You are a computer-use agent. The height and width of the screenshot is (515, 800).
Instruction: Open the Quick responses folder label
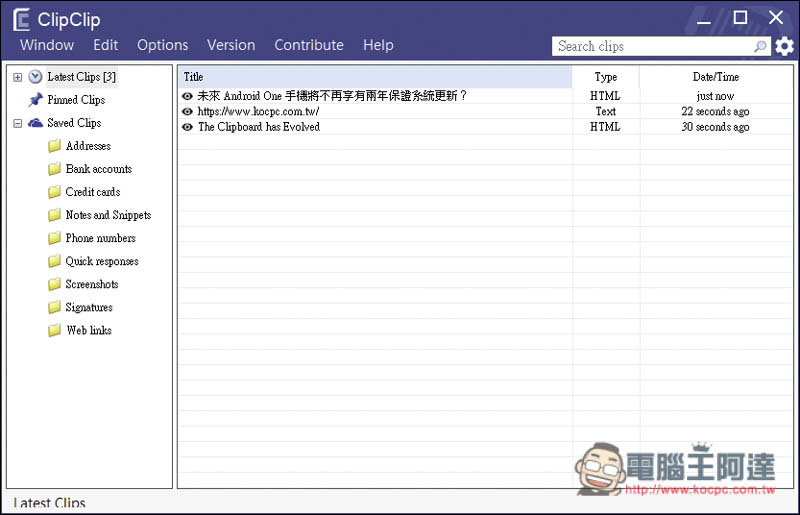(102, 261)
